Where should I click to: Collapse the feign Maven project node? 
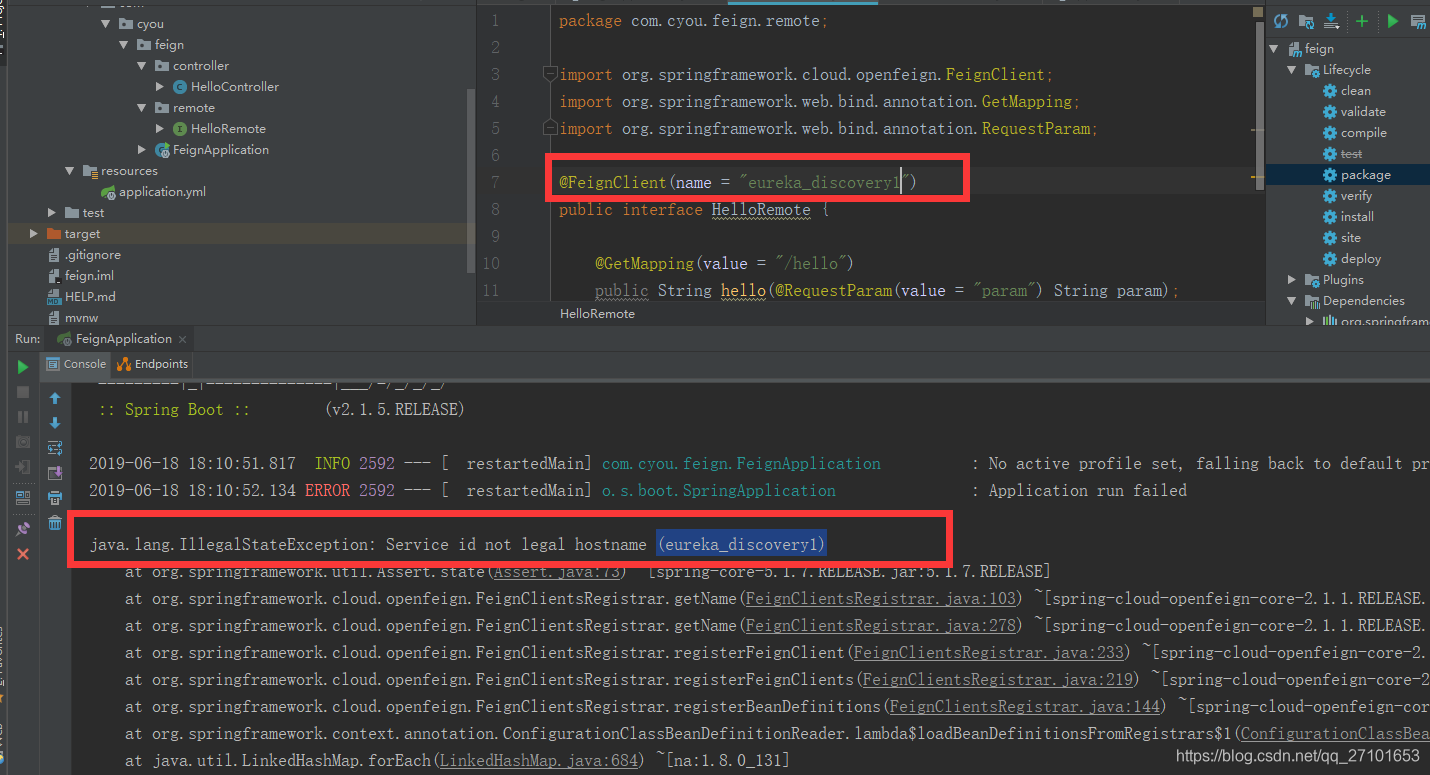click(x=1274, y=49)
